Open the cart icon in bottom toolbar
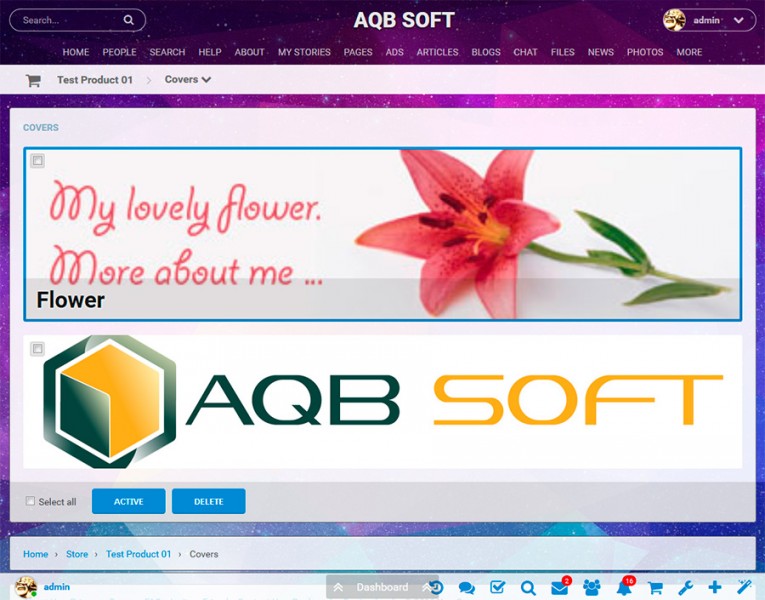The width and height of the screenshot is (765, 600). point(655,588)
